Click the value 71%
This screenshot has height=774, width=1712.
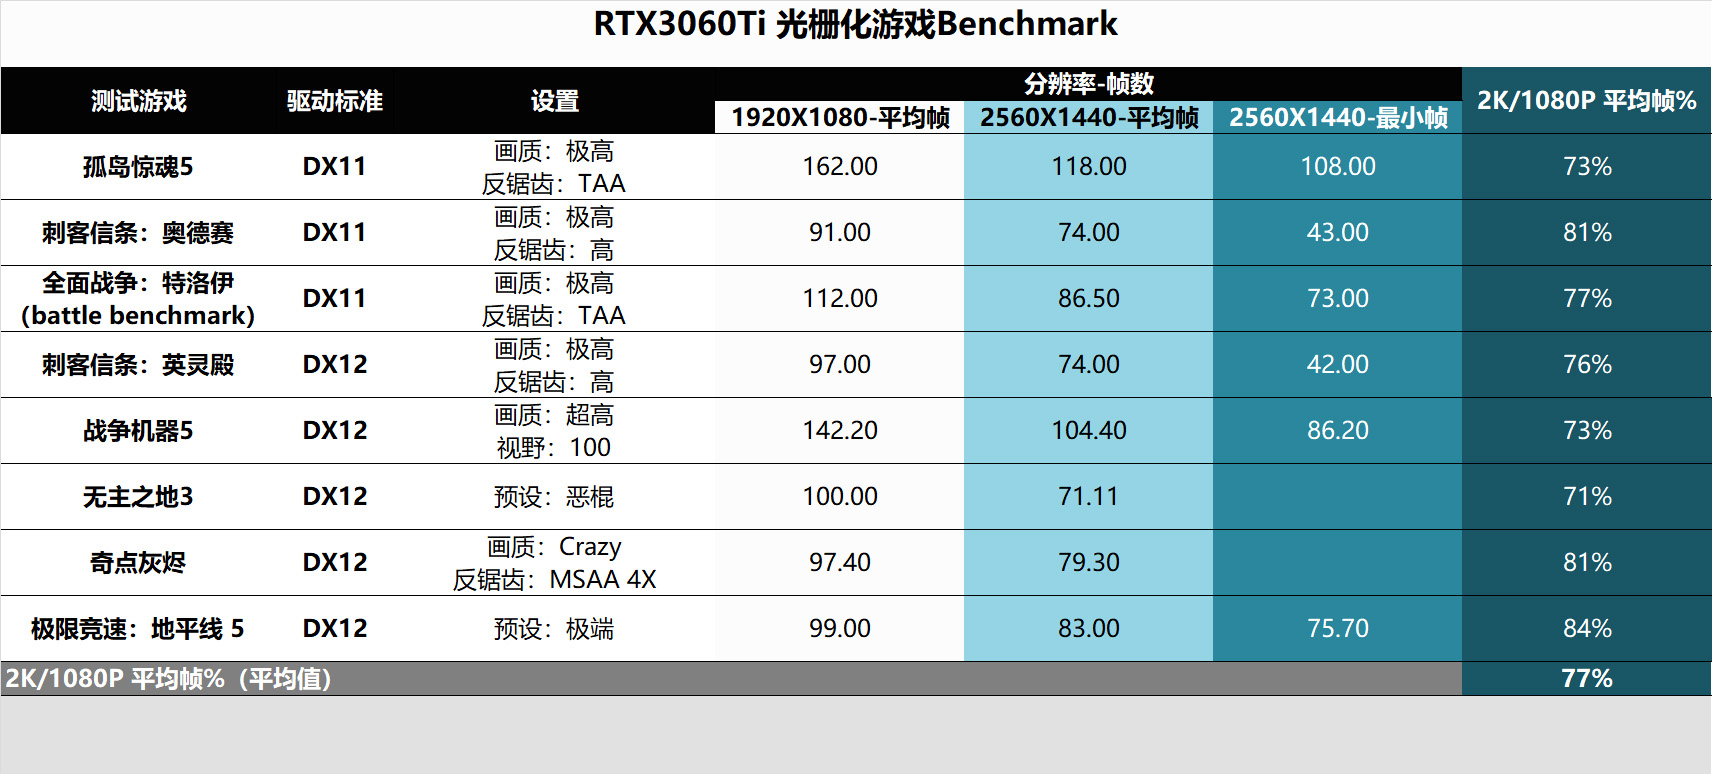point(1587,497)
